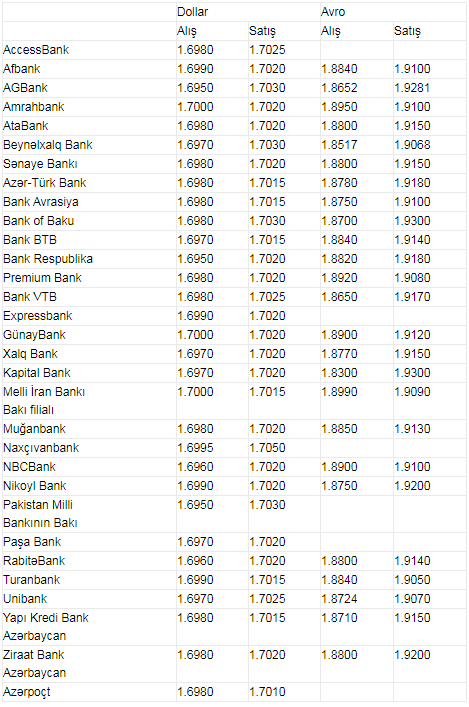Select the Naxçıvanbank dollar selling rate 1.7050
Screen dimensions: 469x707
click(267, 448)
